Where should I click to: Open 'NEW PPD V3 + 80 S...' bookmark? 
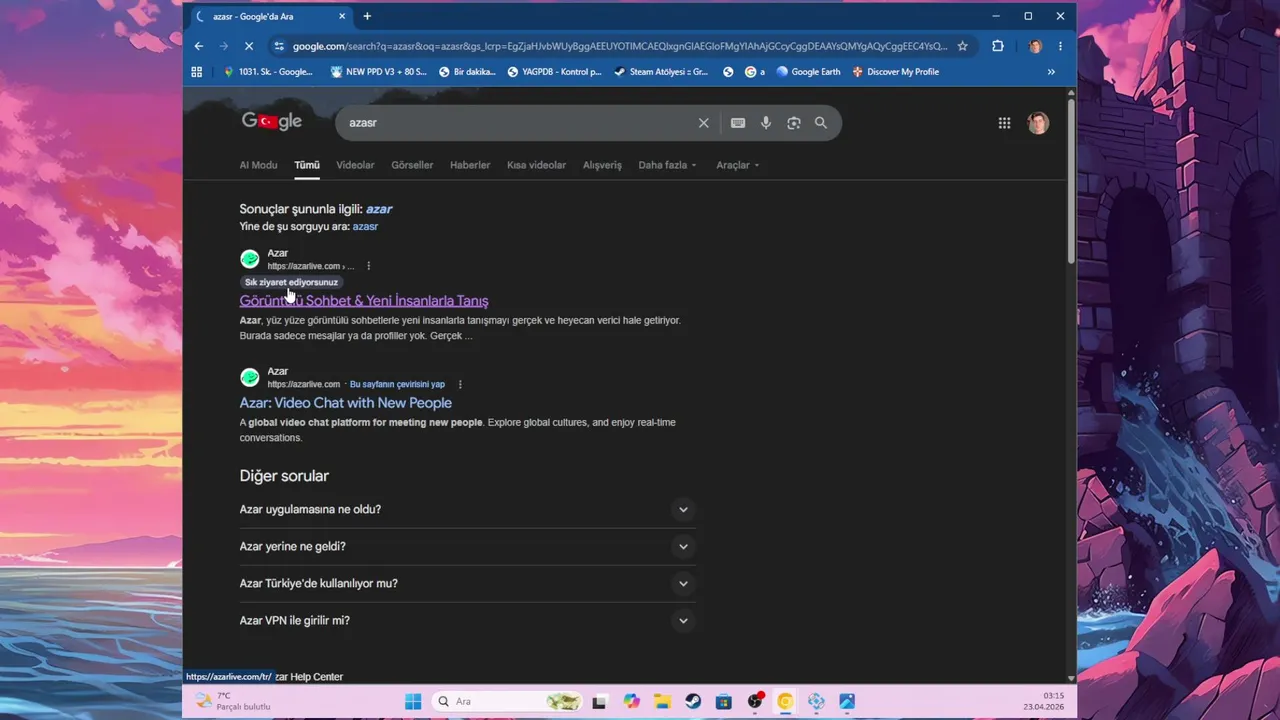377,72
